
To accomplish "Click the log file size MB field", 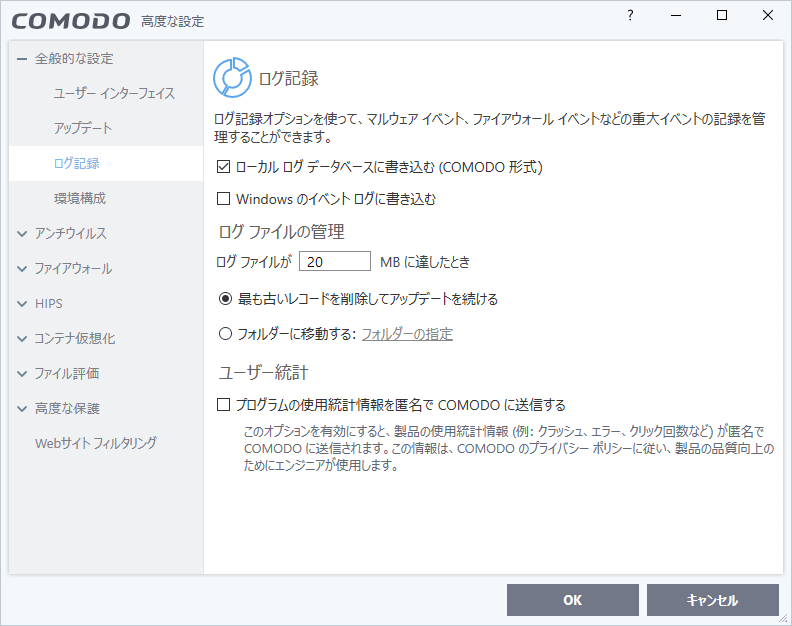I will 334,262.
